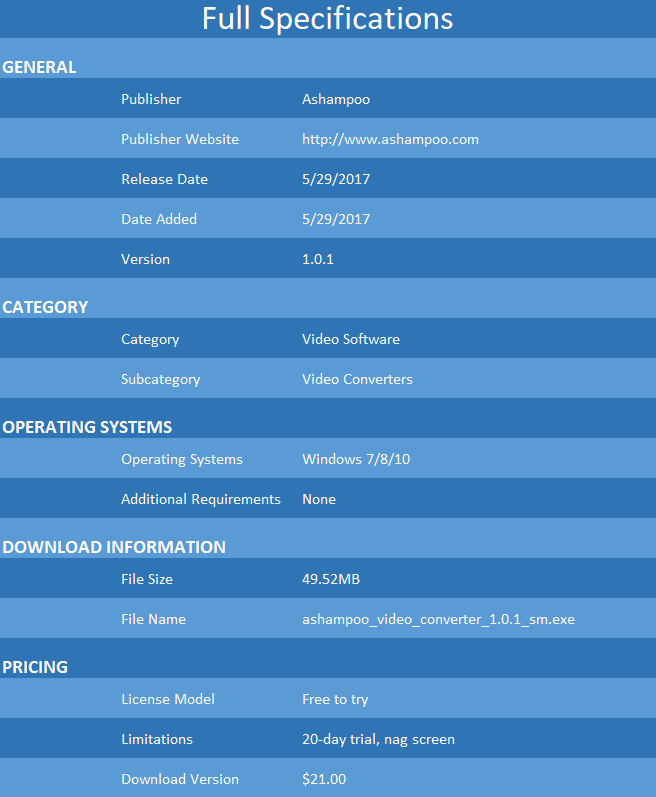Click the PRICING section header
Screen dimensions: 656x797
[35, 667]
